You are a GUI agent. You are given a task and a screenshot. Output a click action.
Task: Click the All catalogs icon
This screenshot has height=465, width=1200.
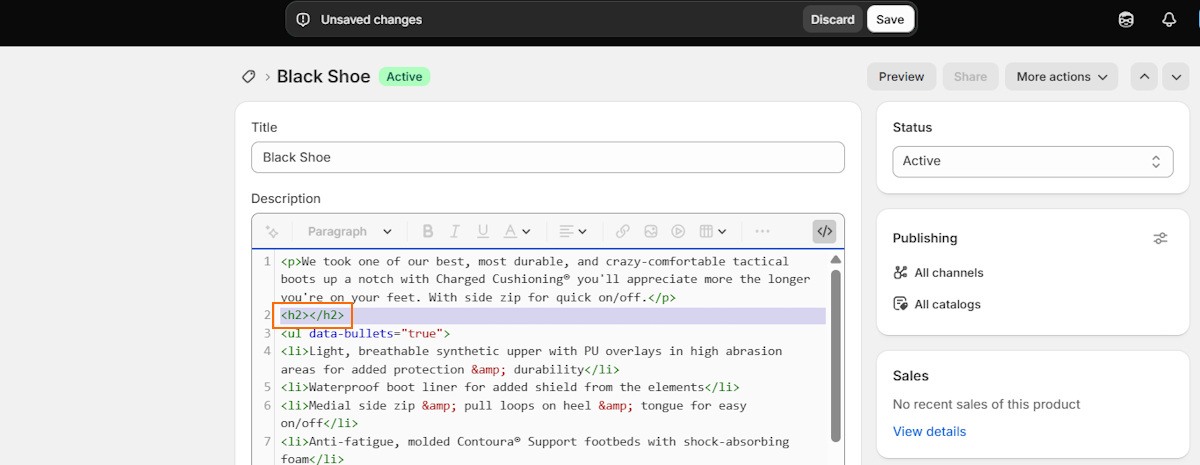[x=901, y=305]
